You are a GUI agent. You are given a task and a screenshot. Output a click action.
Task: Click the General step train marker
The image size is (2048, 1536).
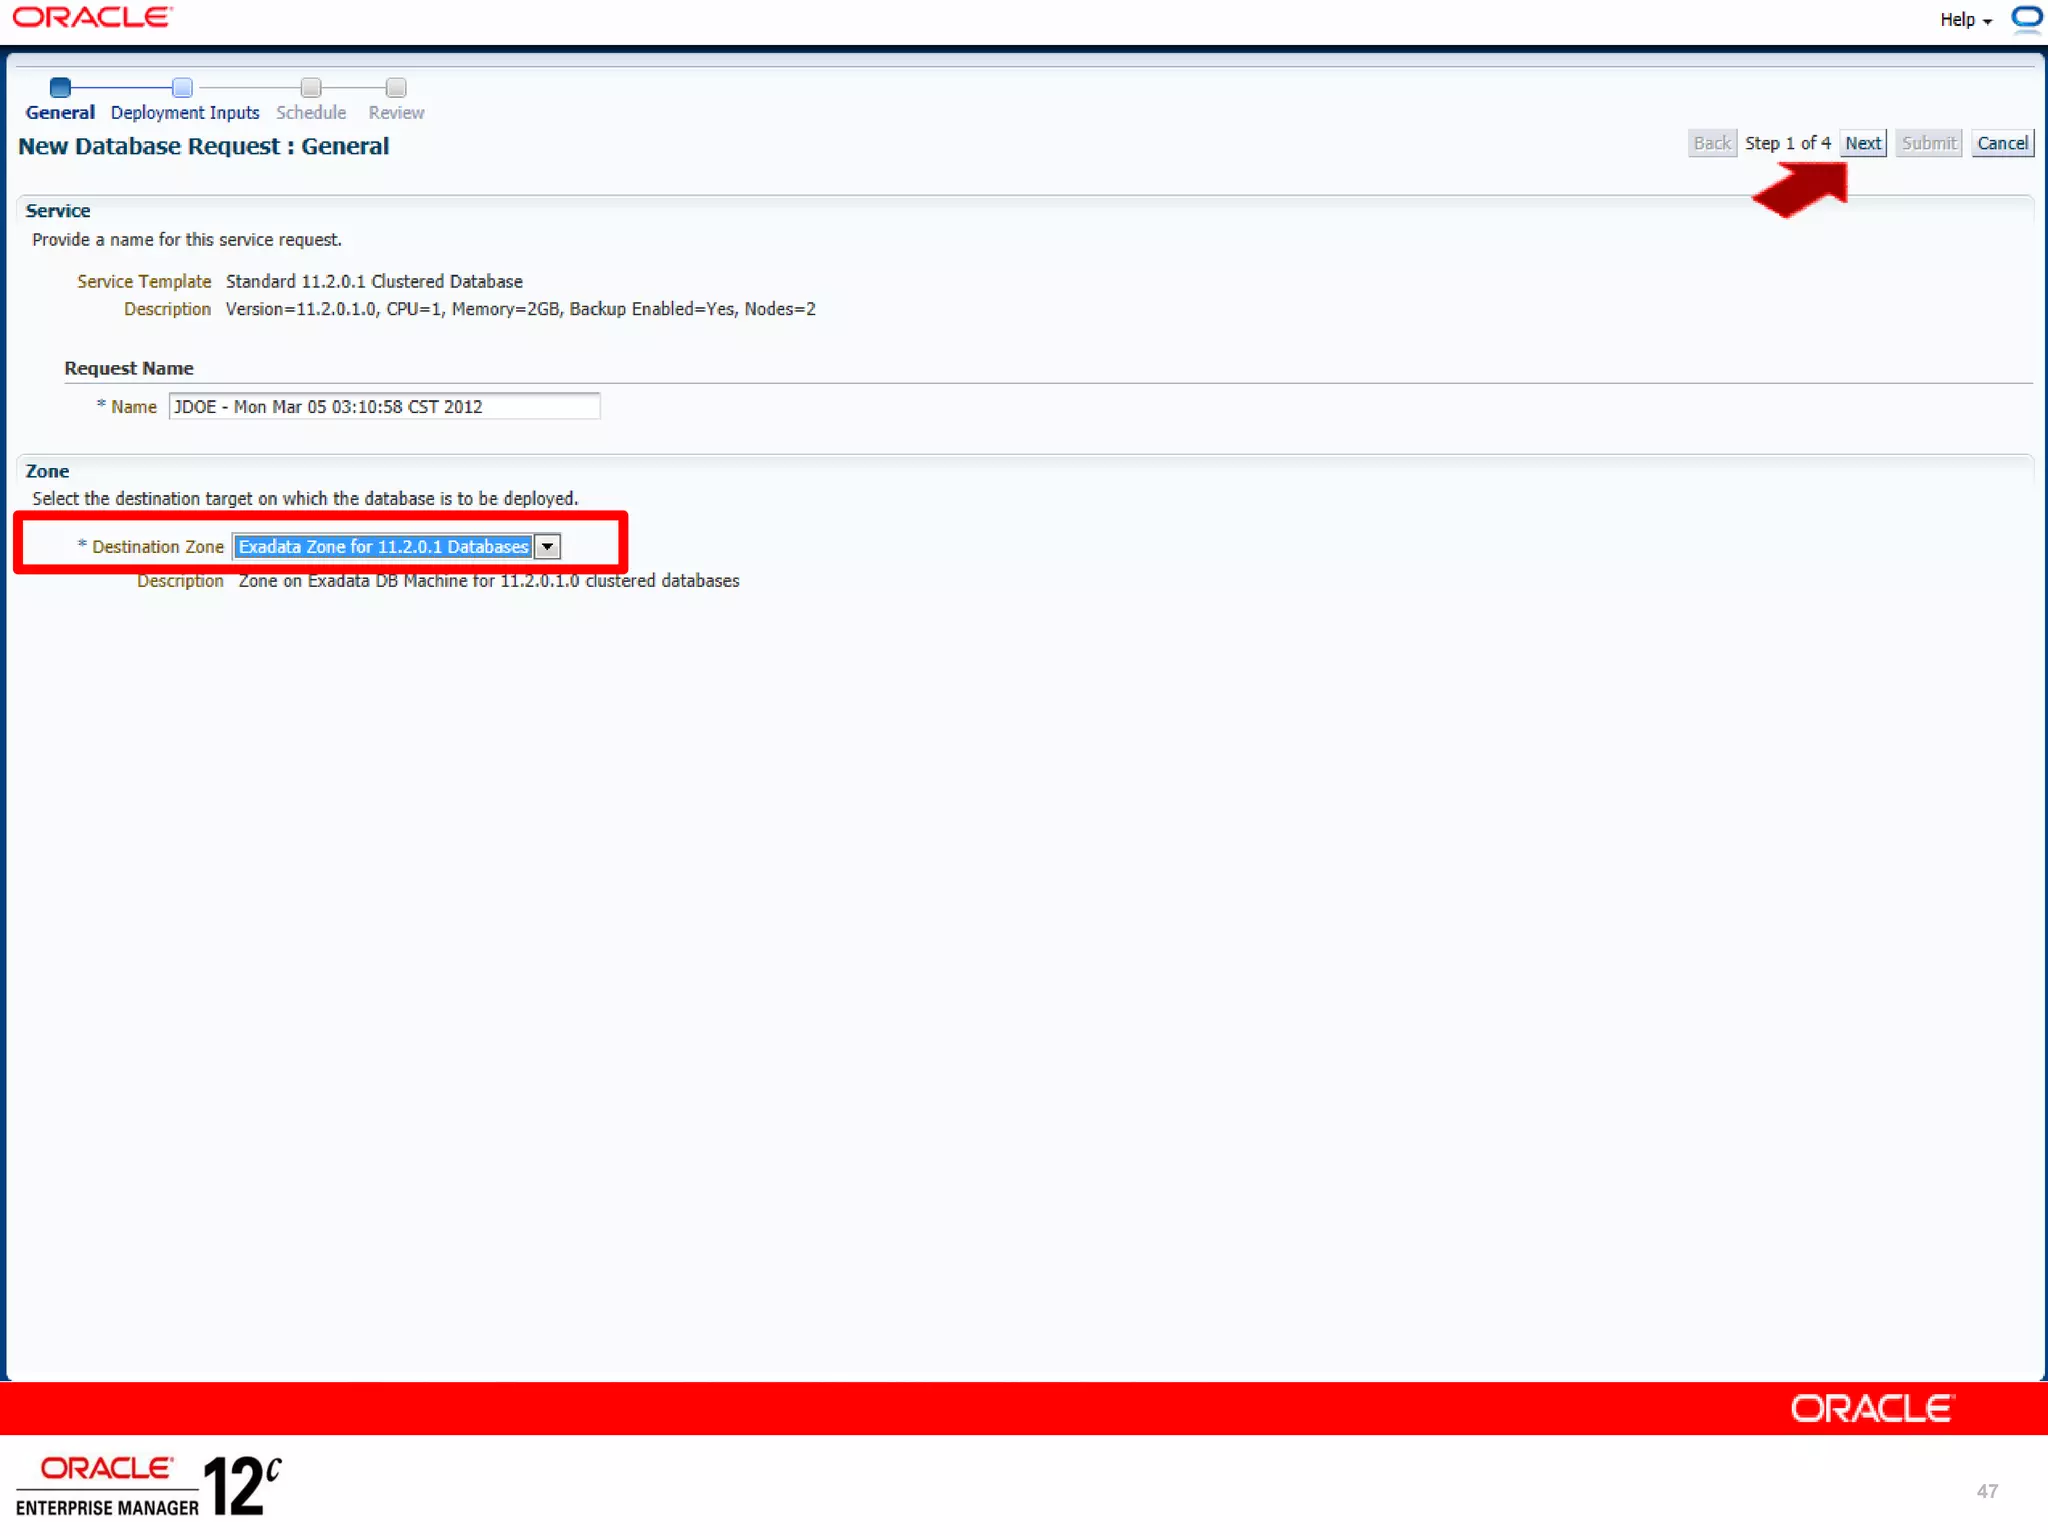click(x=60, y=88)
